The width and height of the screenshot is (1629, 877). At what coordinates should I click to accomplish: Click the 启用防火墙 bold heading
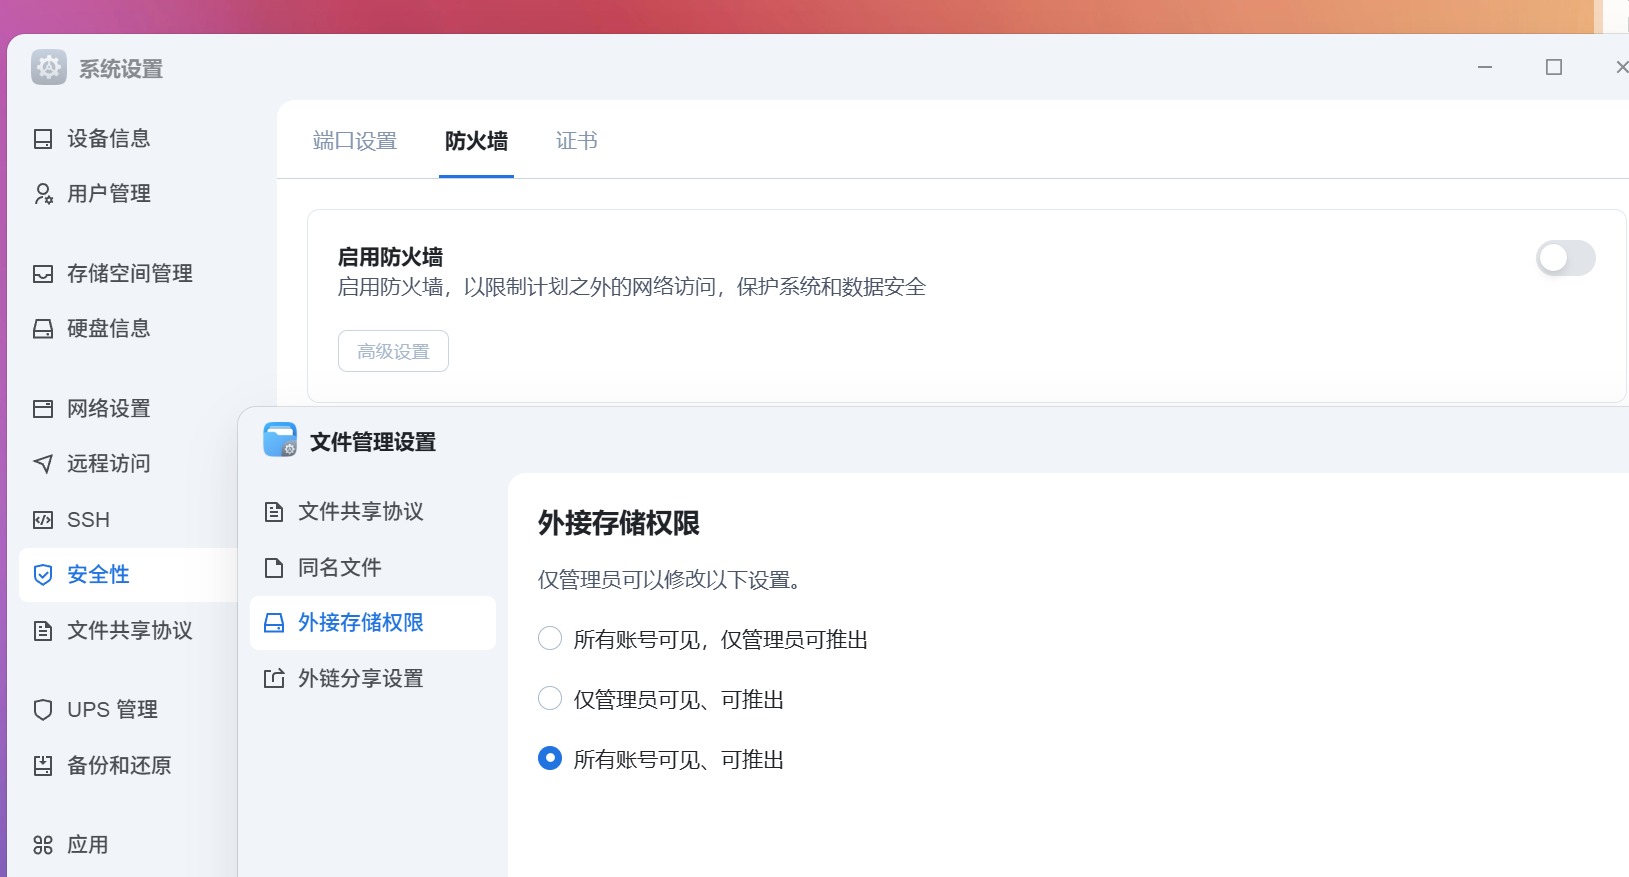coord(390,257)
